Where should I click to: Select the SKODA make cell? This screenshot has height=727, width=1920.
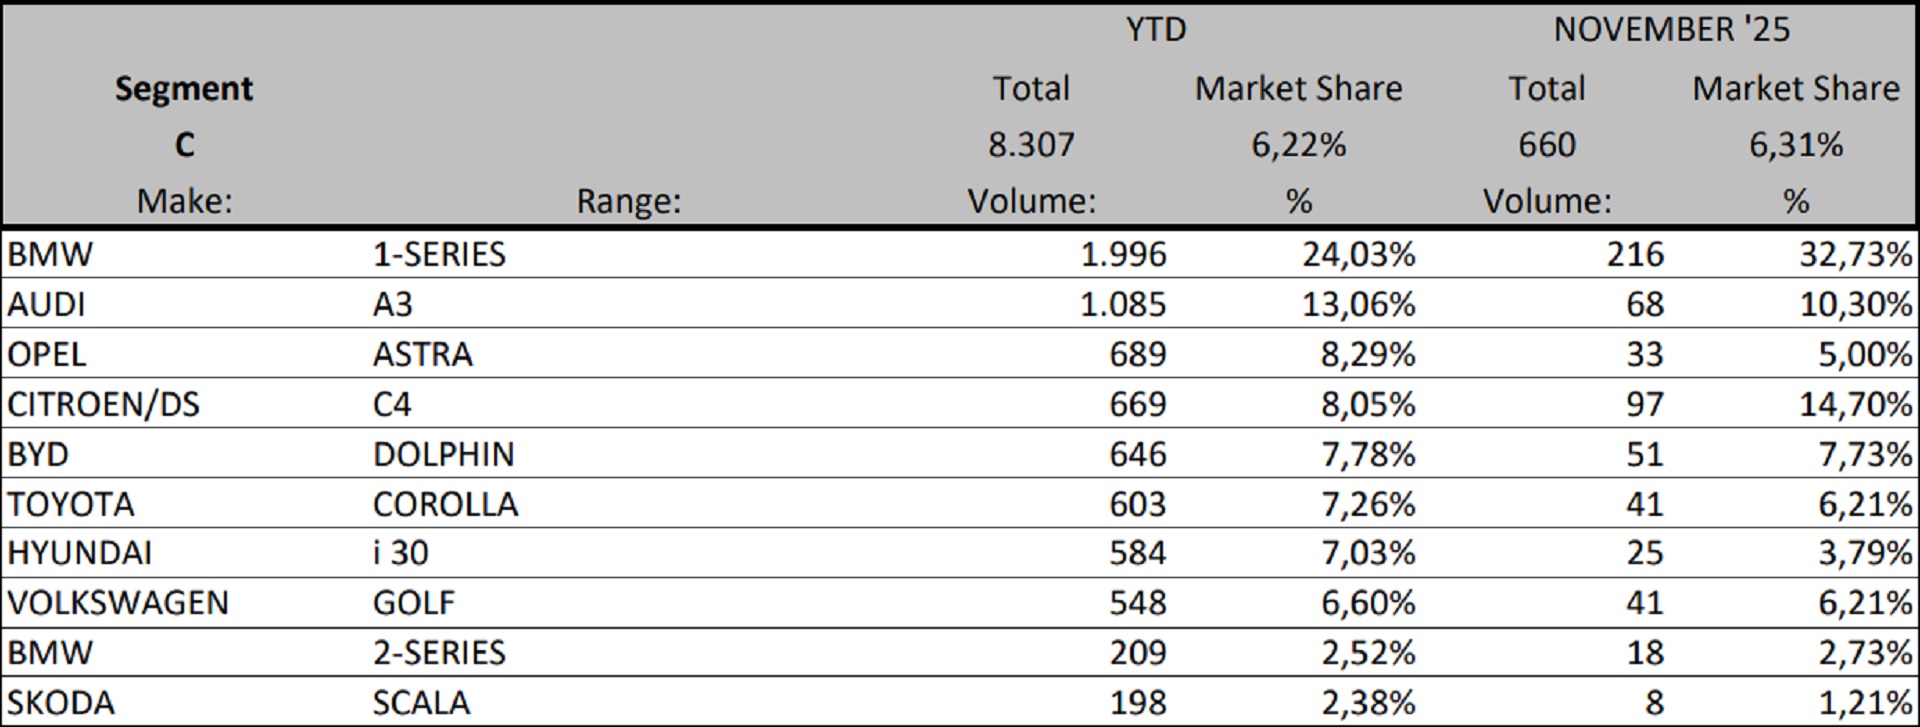[60, 703]
